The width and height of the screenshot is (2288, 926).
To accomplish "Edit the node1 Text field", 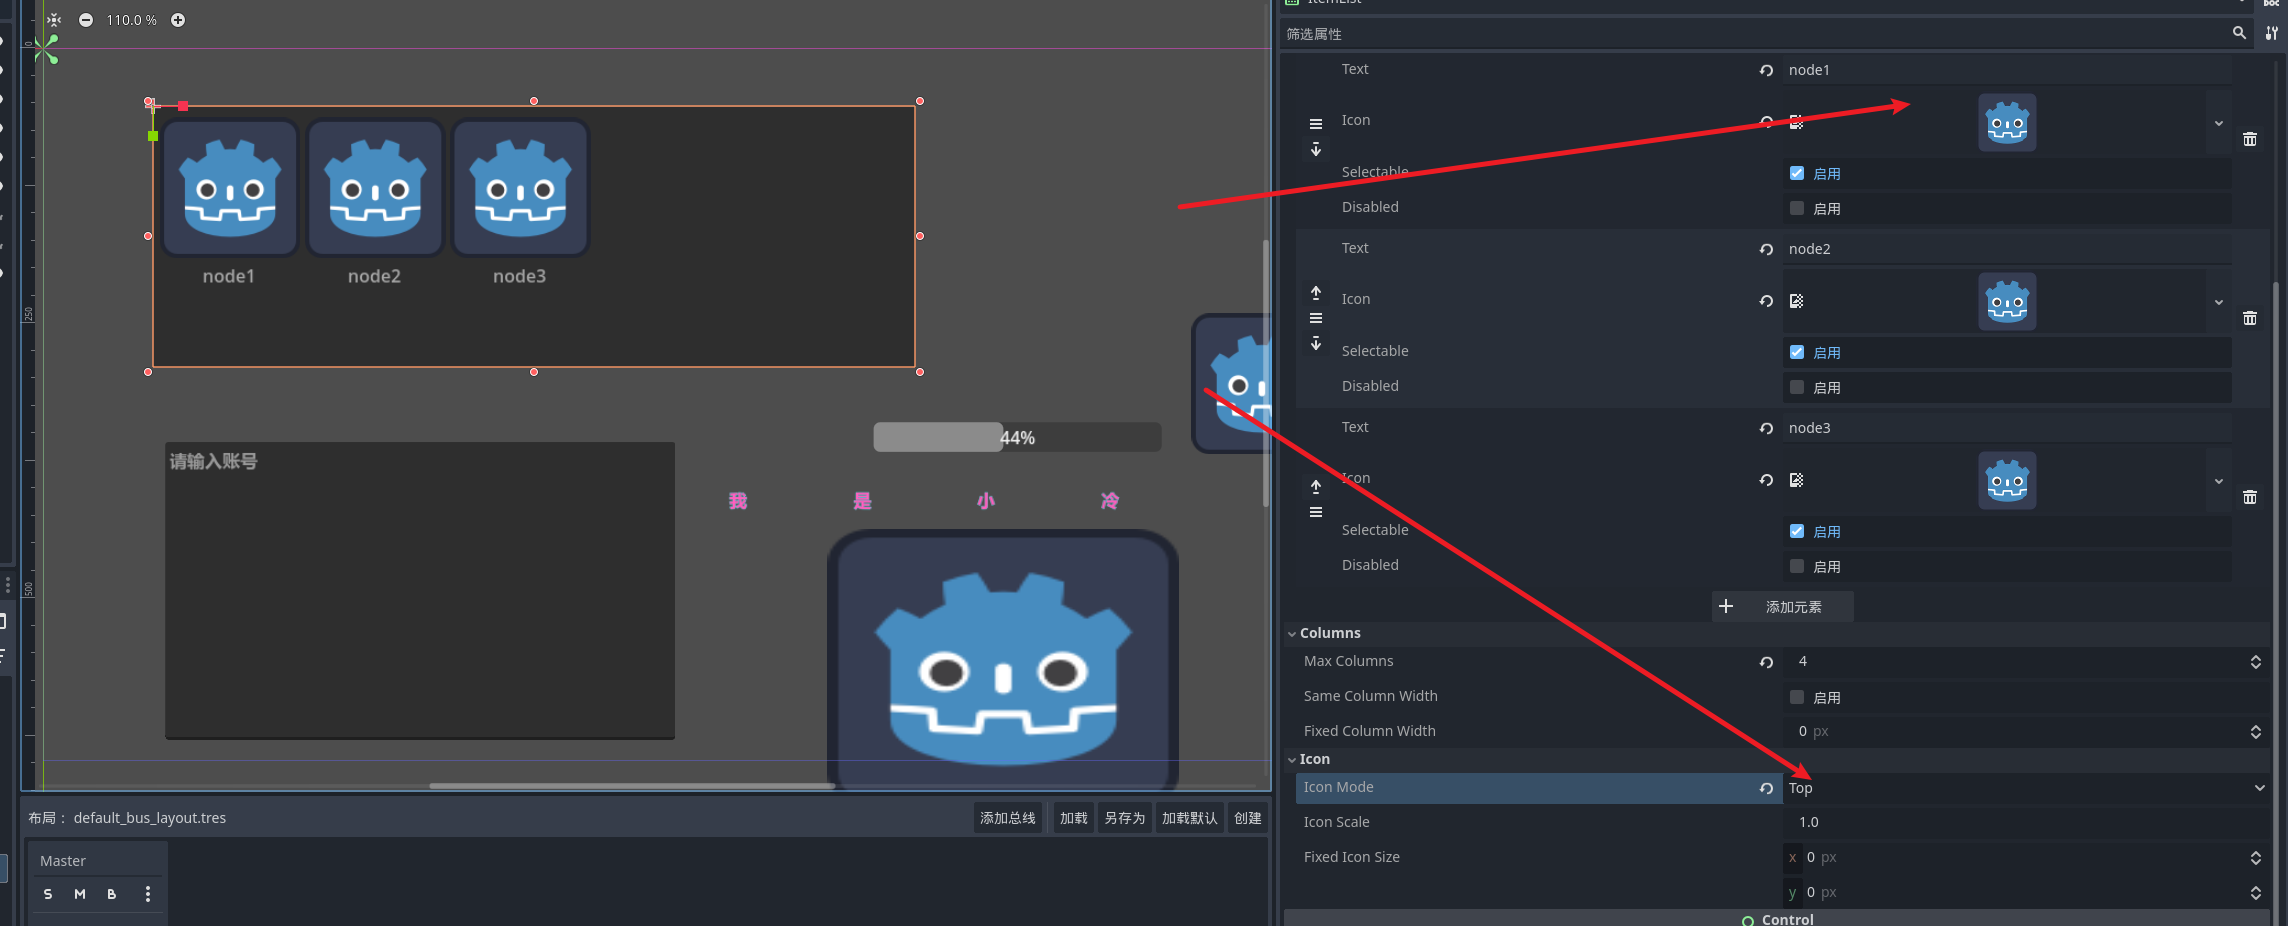I will pyautogui.click(x=2007, y=70).
